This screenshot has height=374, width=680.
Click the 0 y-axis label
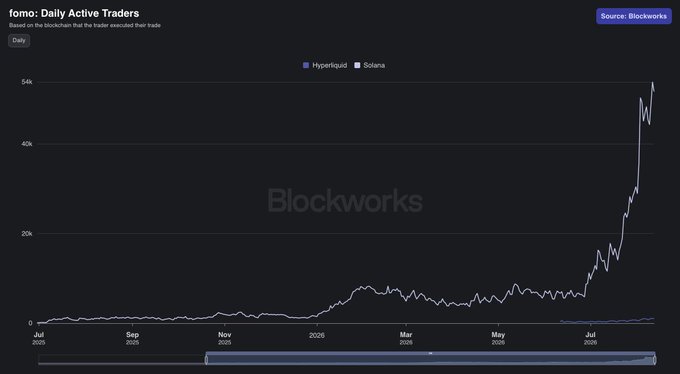coord(30,323)
